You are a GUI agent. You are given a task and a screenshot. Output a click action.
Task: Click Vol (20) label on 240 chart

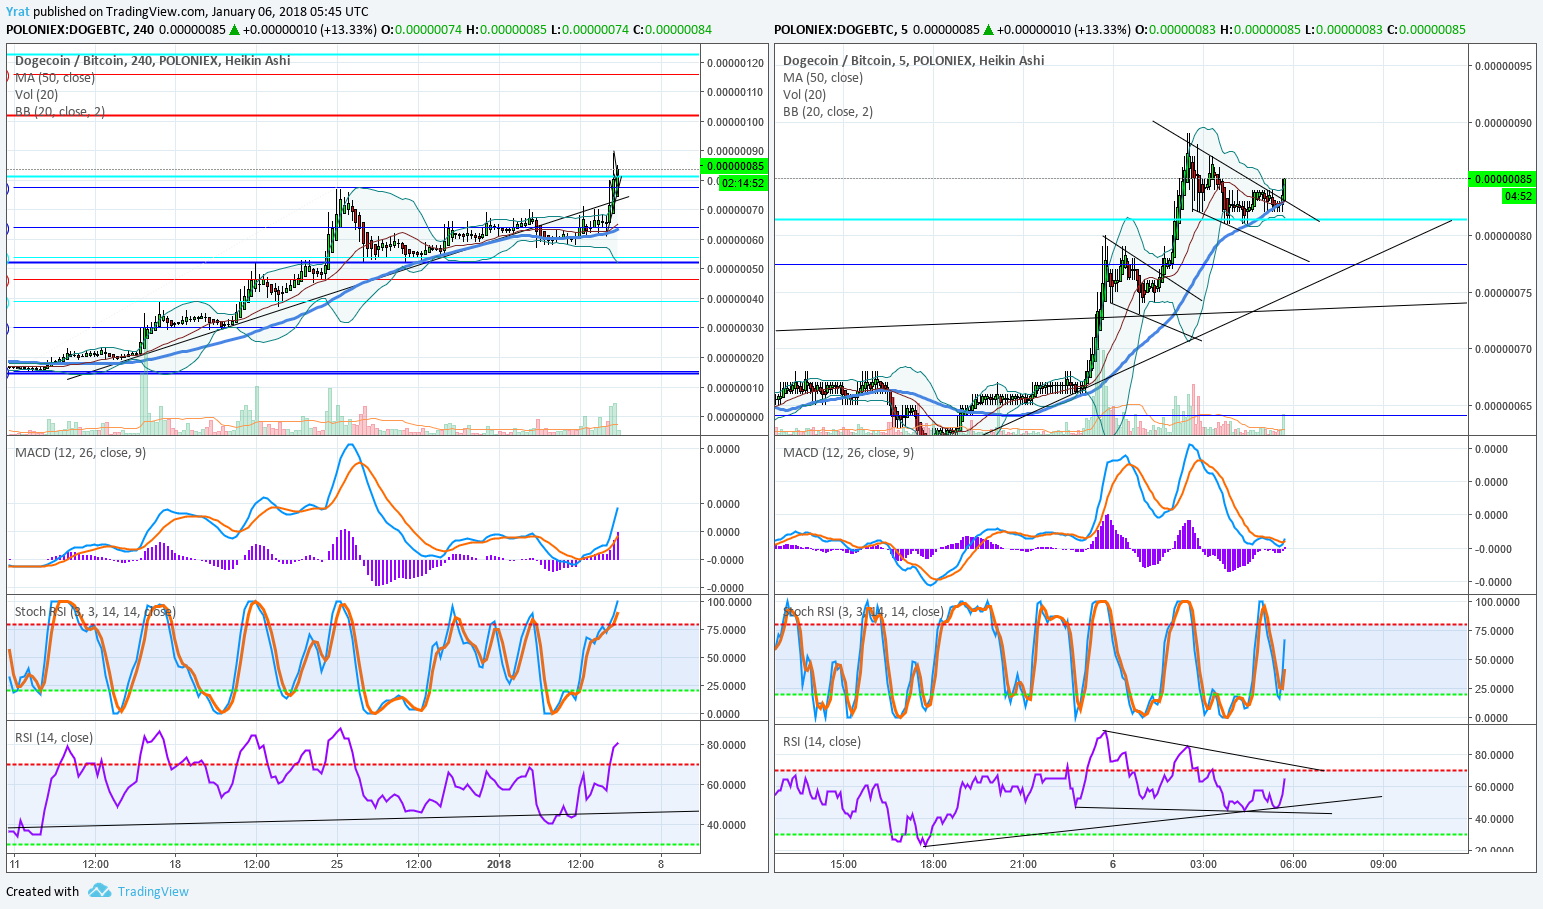[37, 94]
